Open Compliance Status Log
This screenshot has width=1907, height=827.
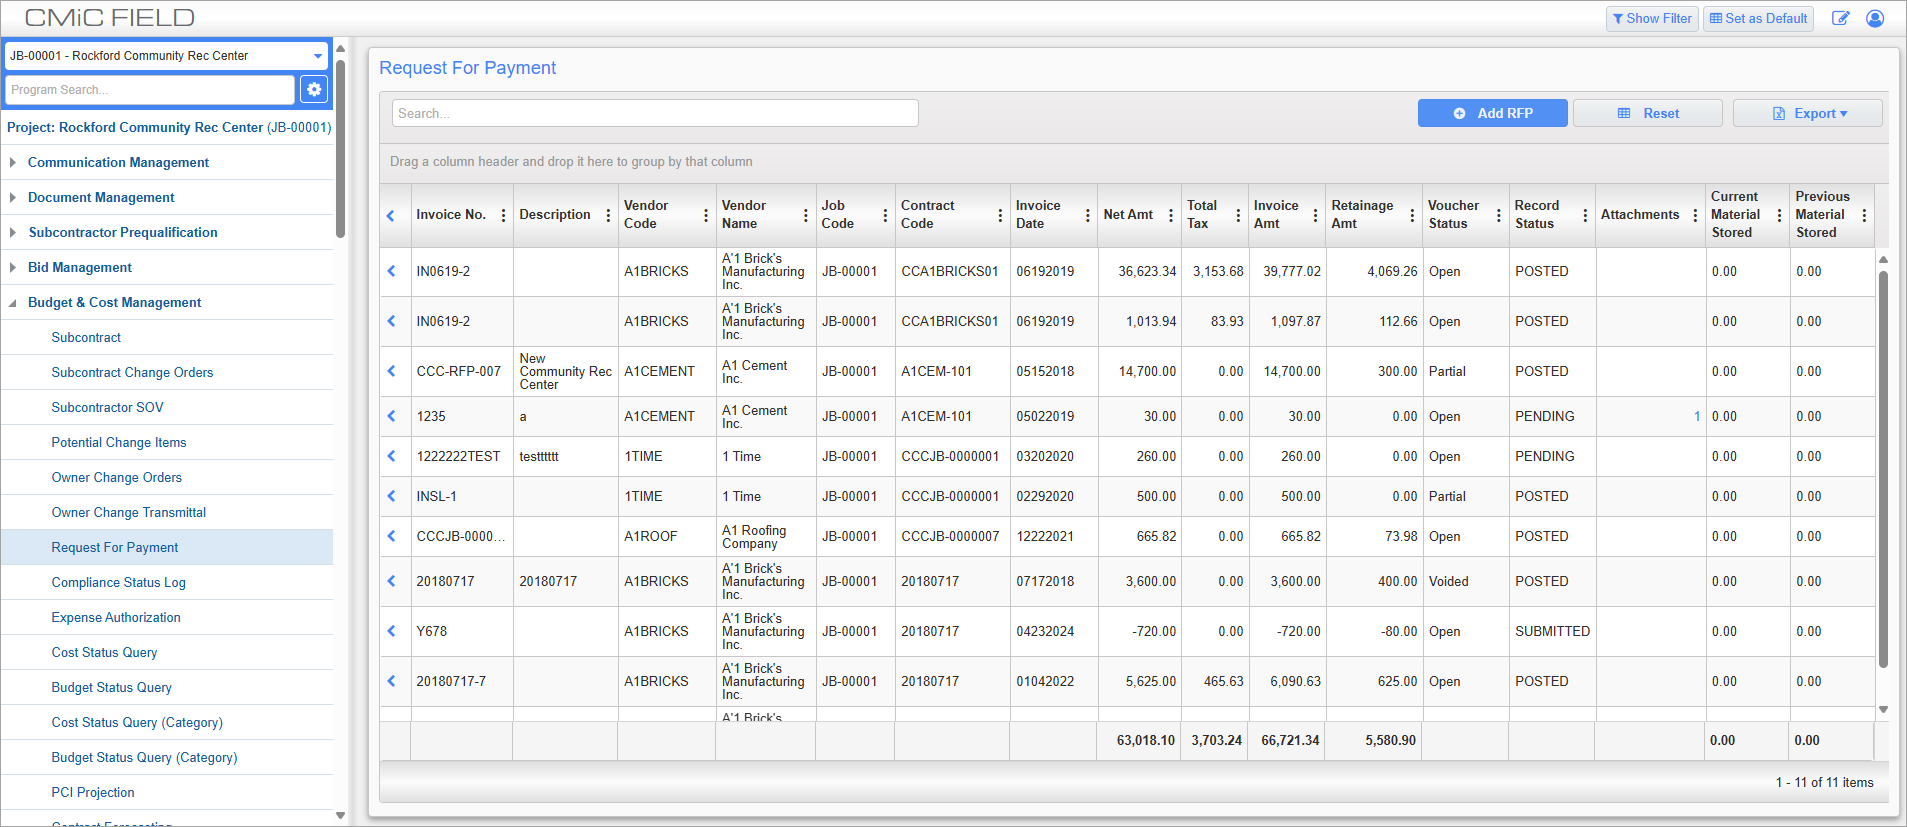click(118, 582)
